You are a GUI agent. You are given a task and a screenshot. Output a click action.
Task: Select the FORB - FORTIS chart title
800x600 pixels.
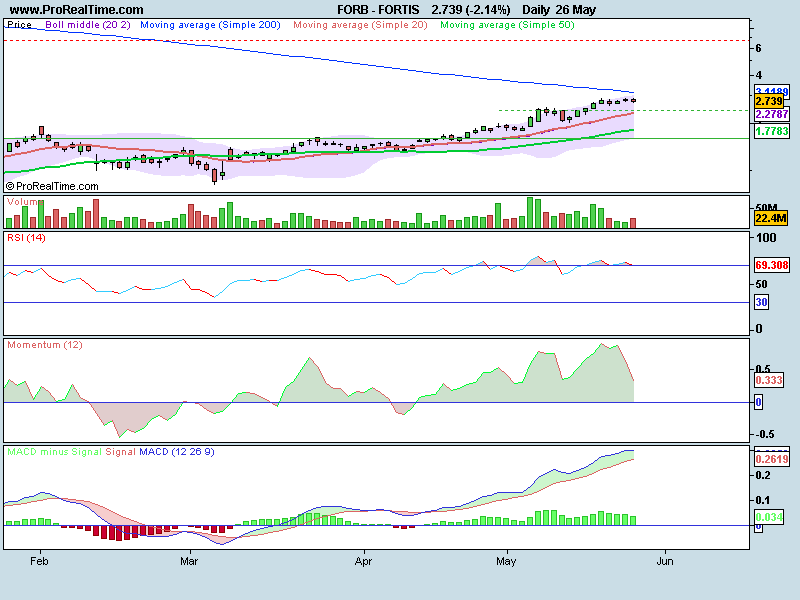pos(378,10)
